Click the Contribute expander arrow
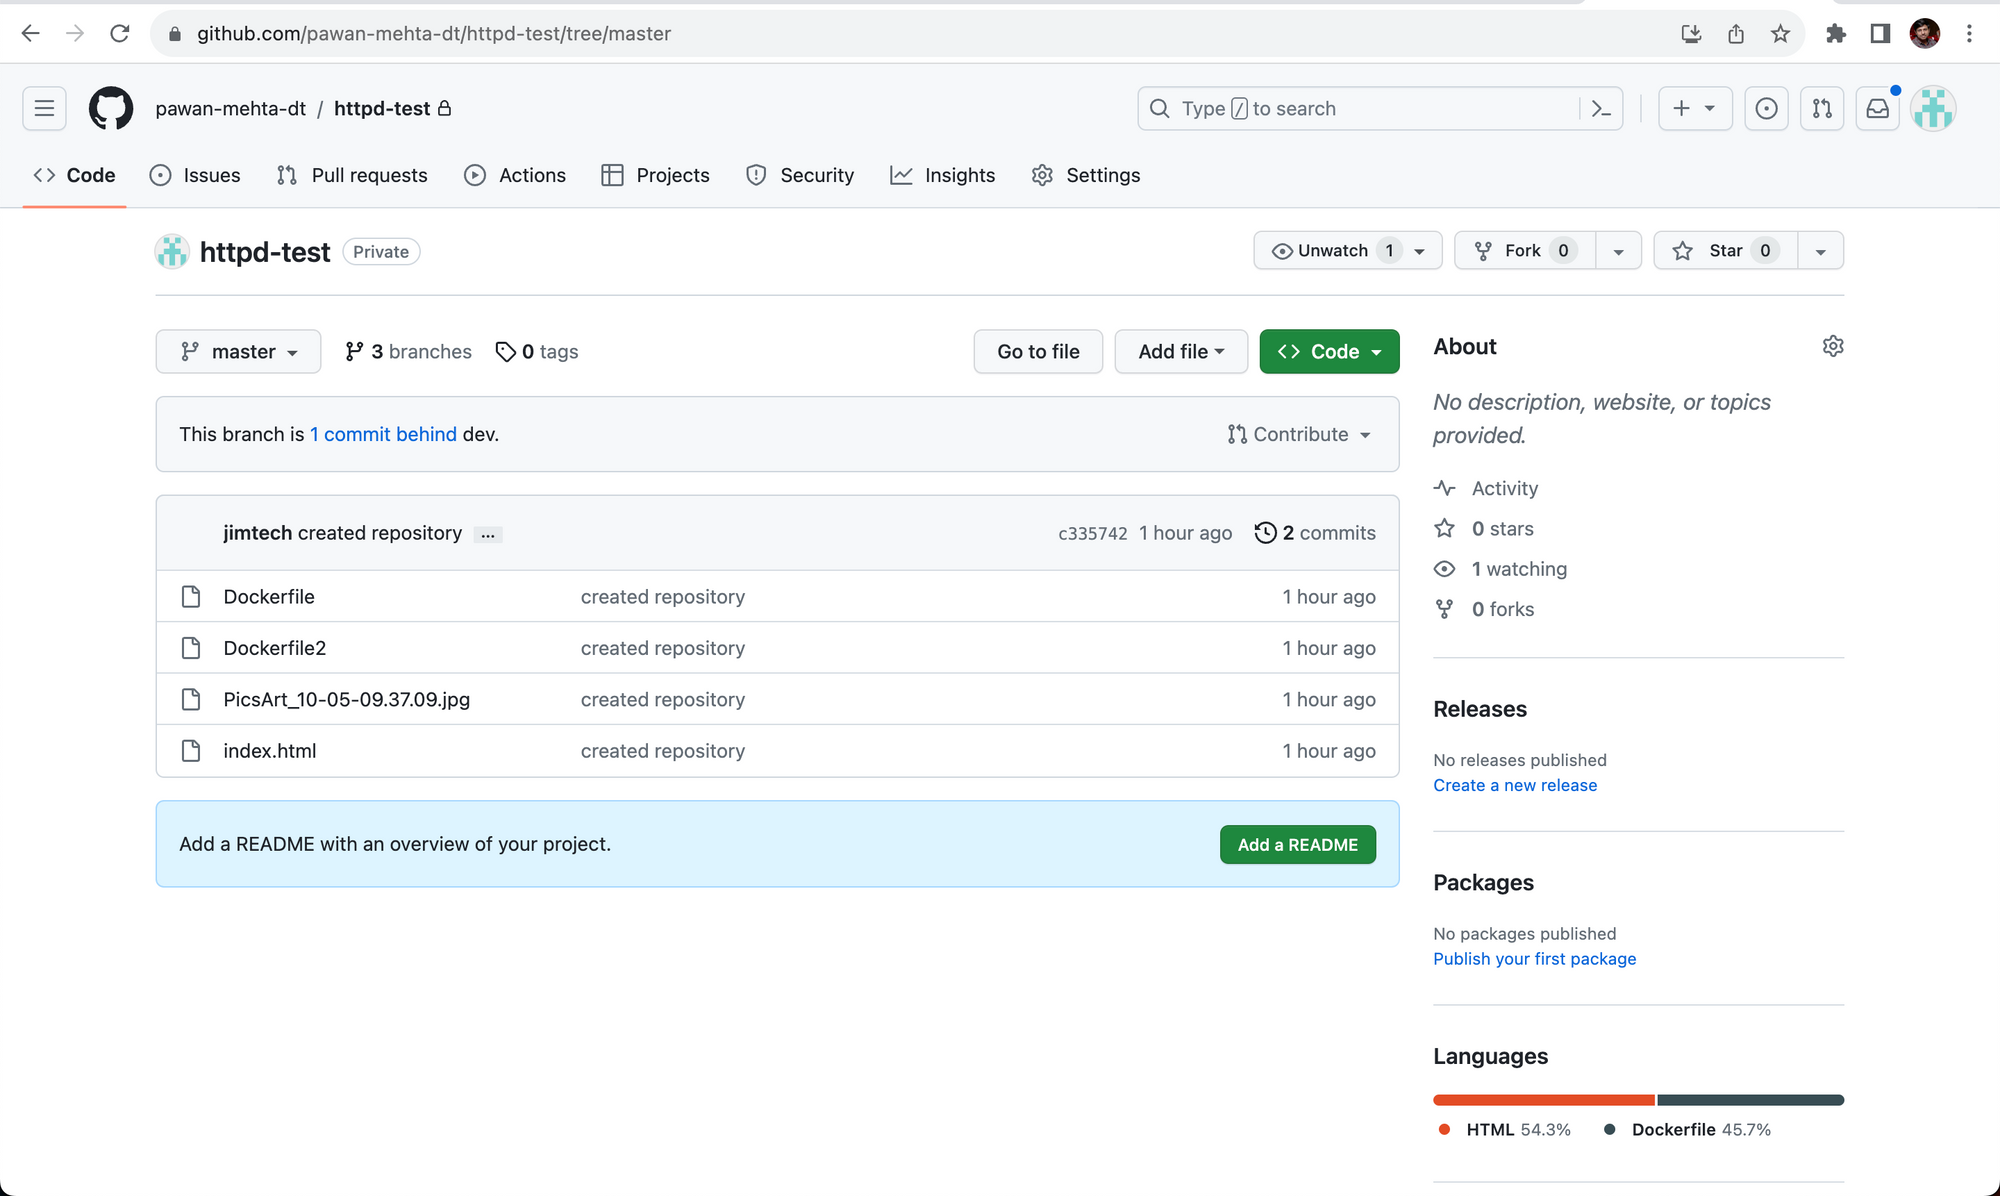The image size is (2000, 1196). point(1364,434)
